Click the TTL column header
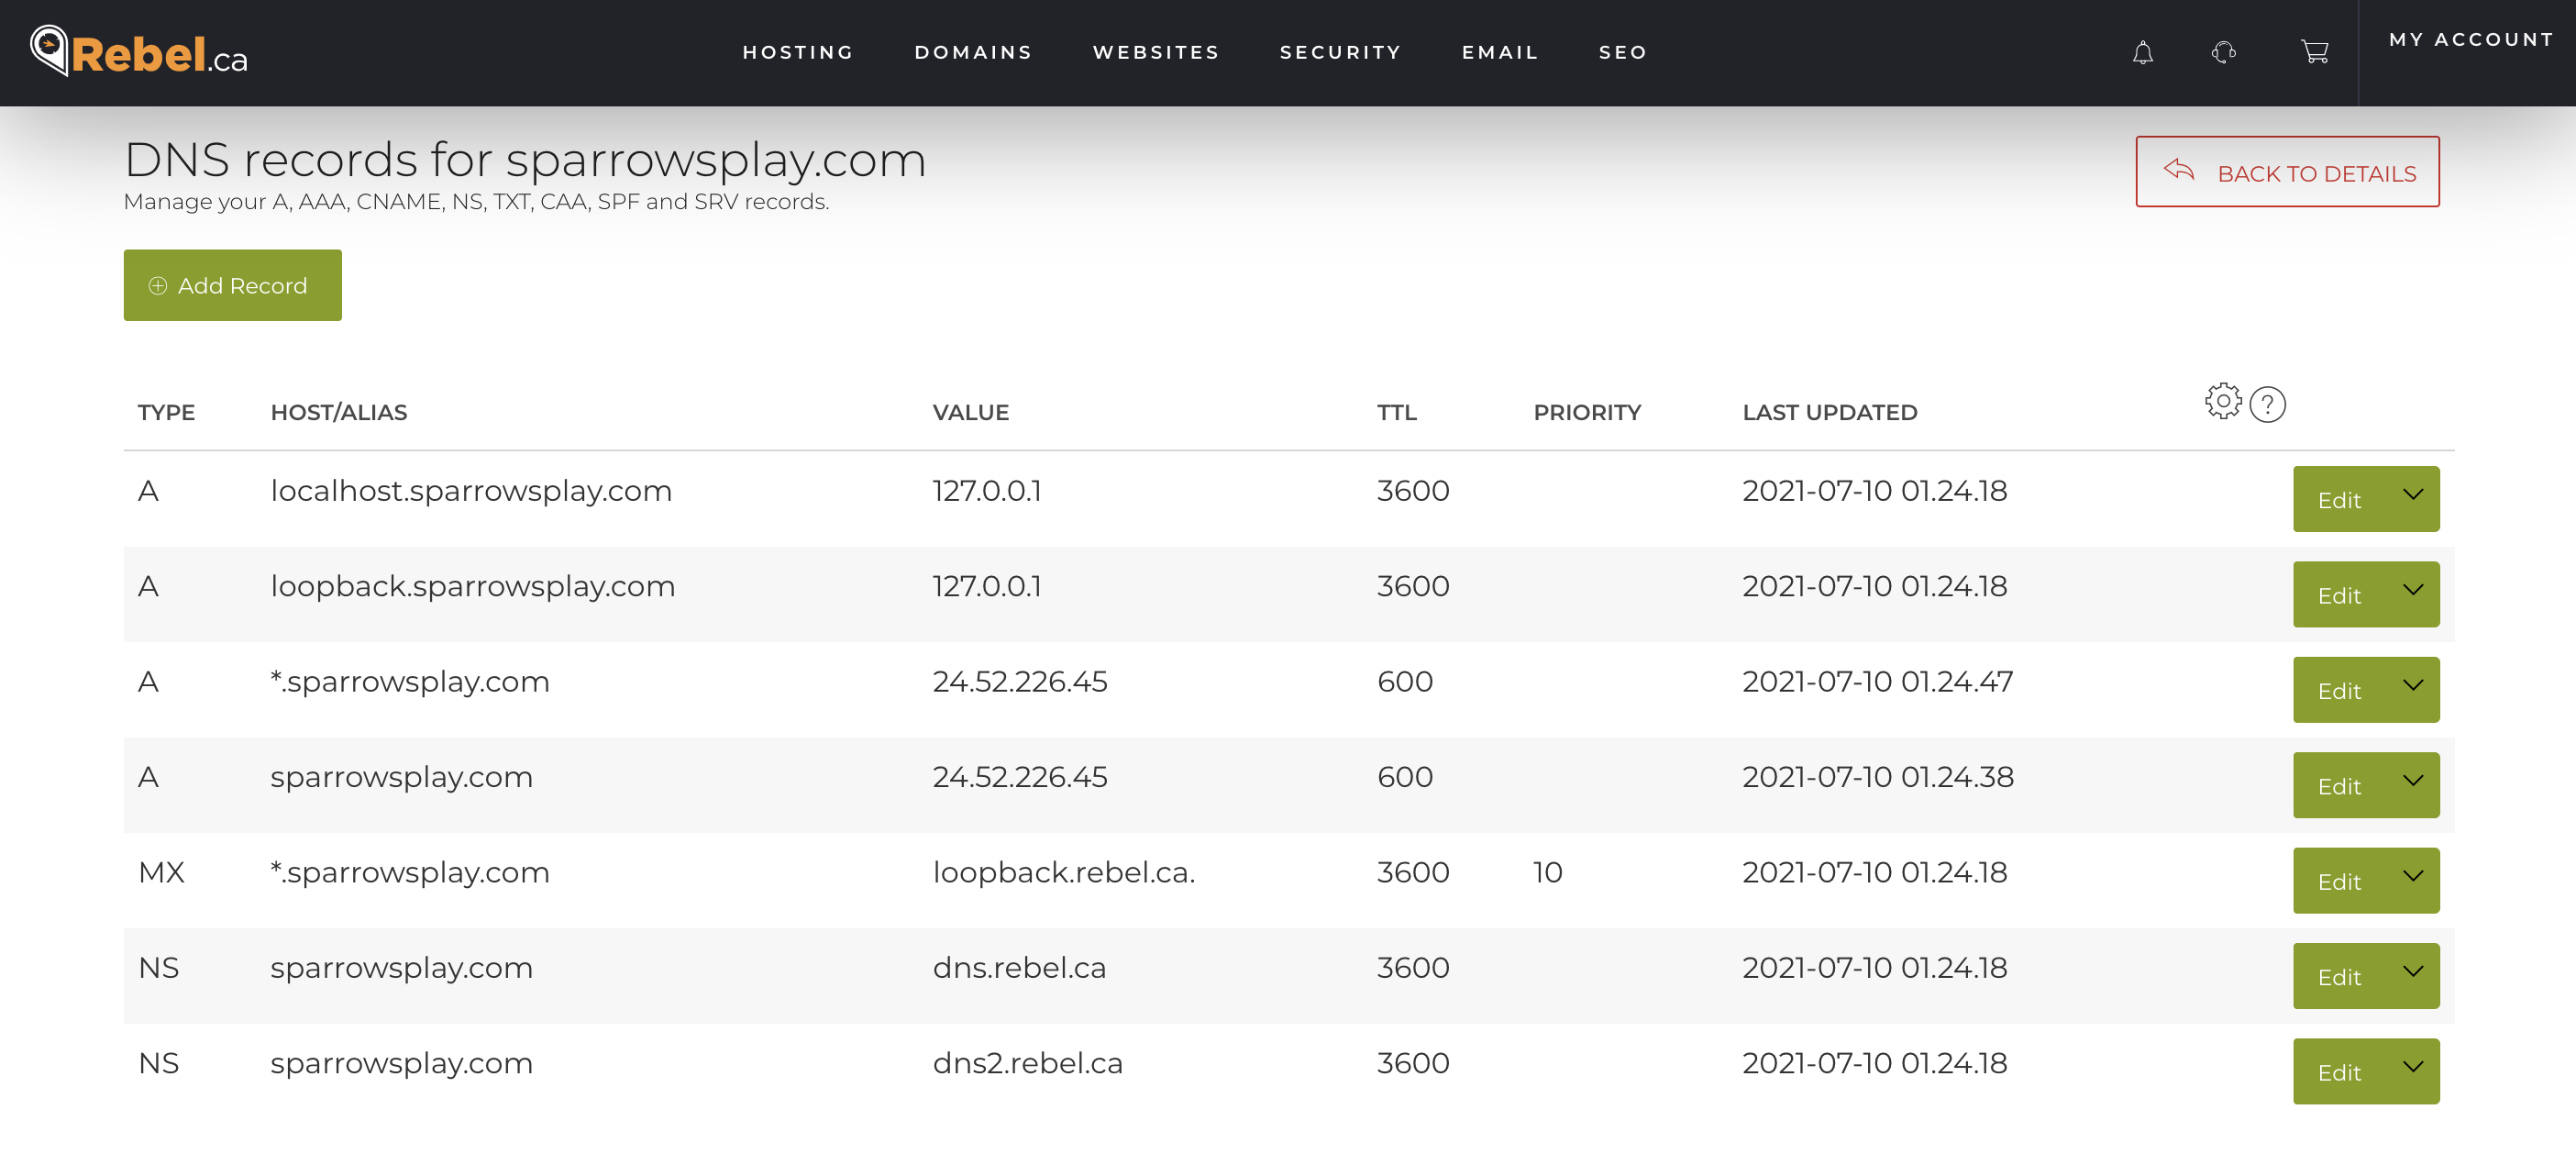 tap(1396, 413)
